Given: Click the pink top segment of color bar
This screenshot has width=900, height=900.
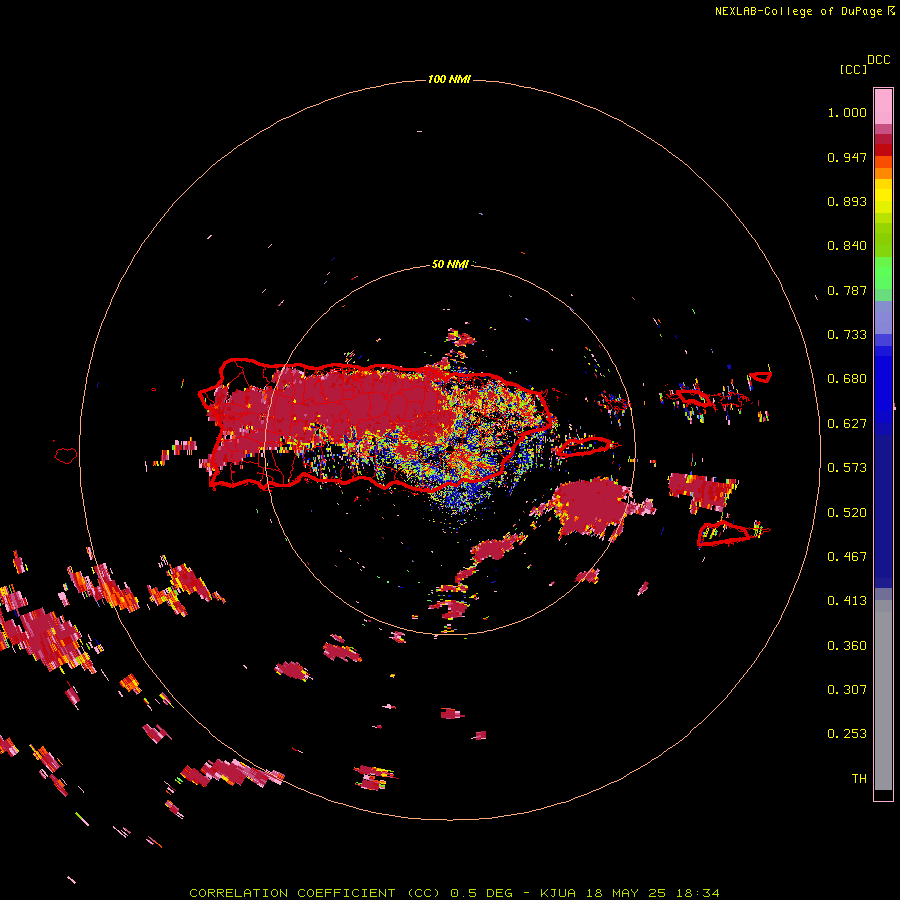Looking at the screenshot, I should click(x=883, y=106).
